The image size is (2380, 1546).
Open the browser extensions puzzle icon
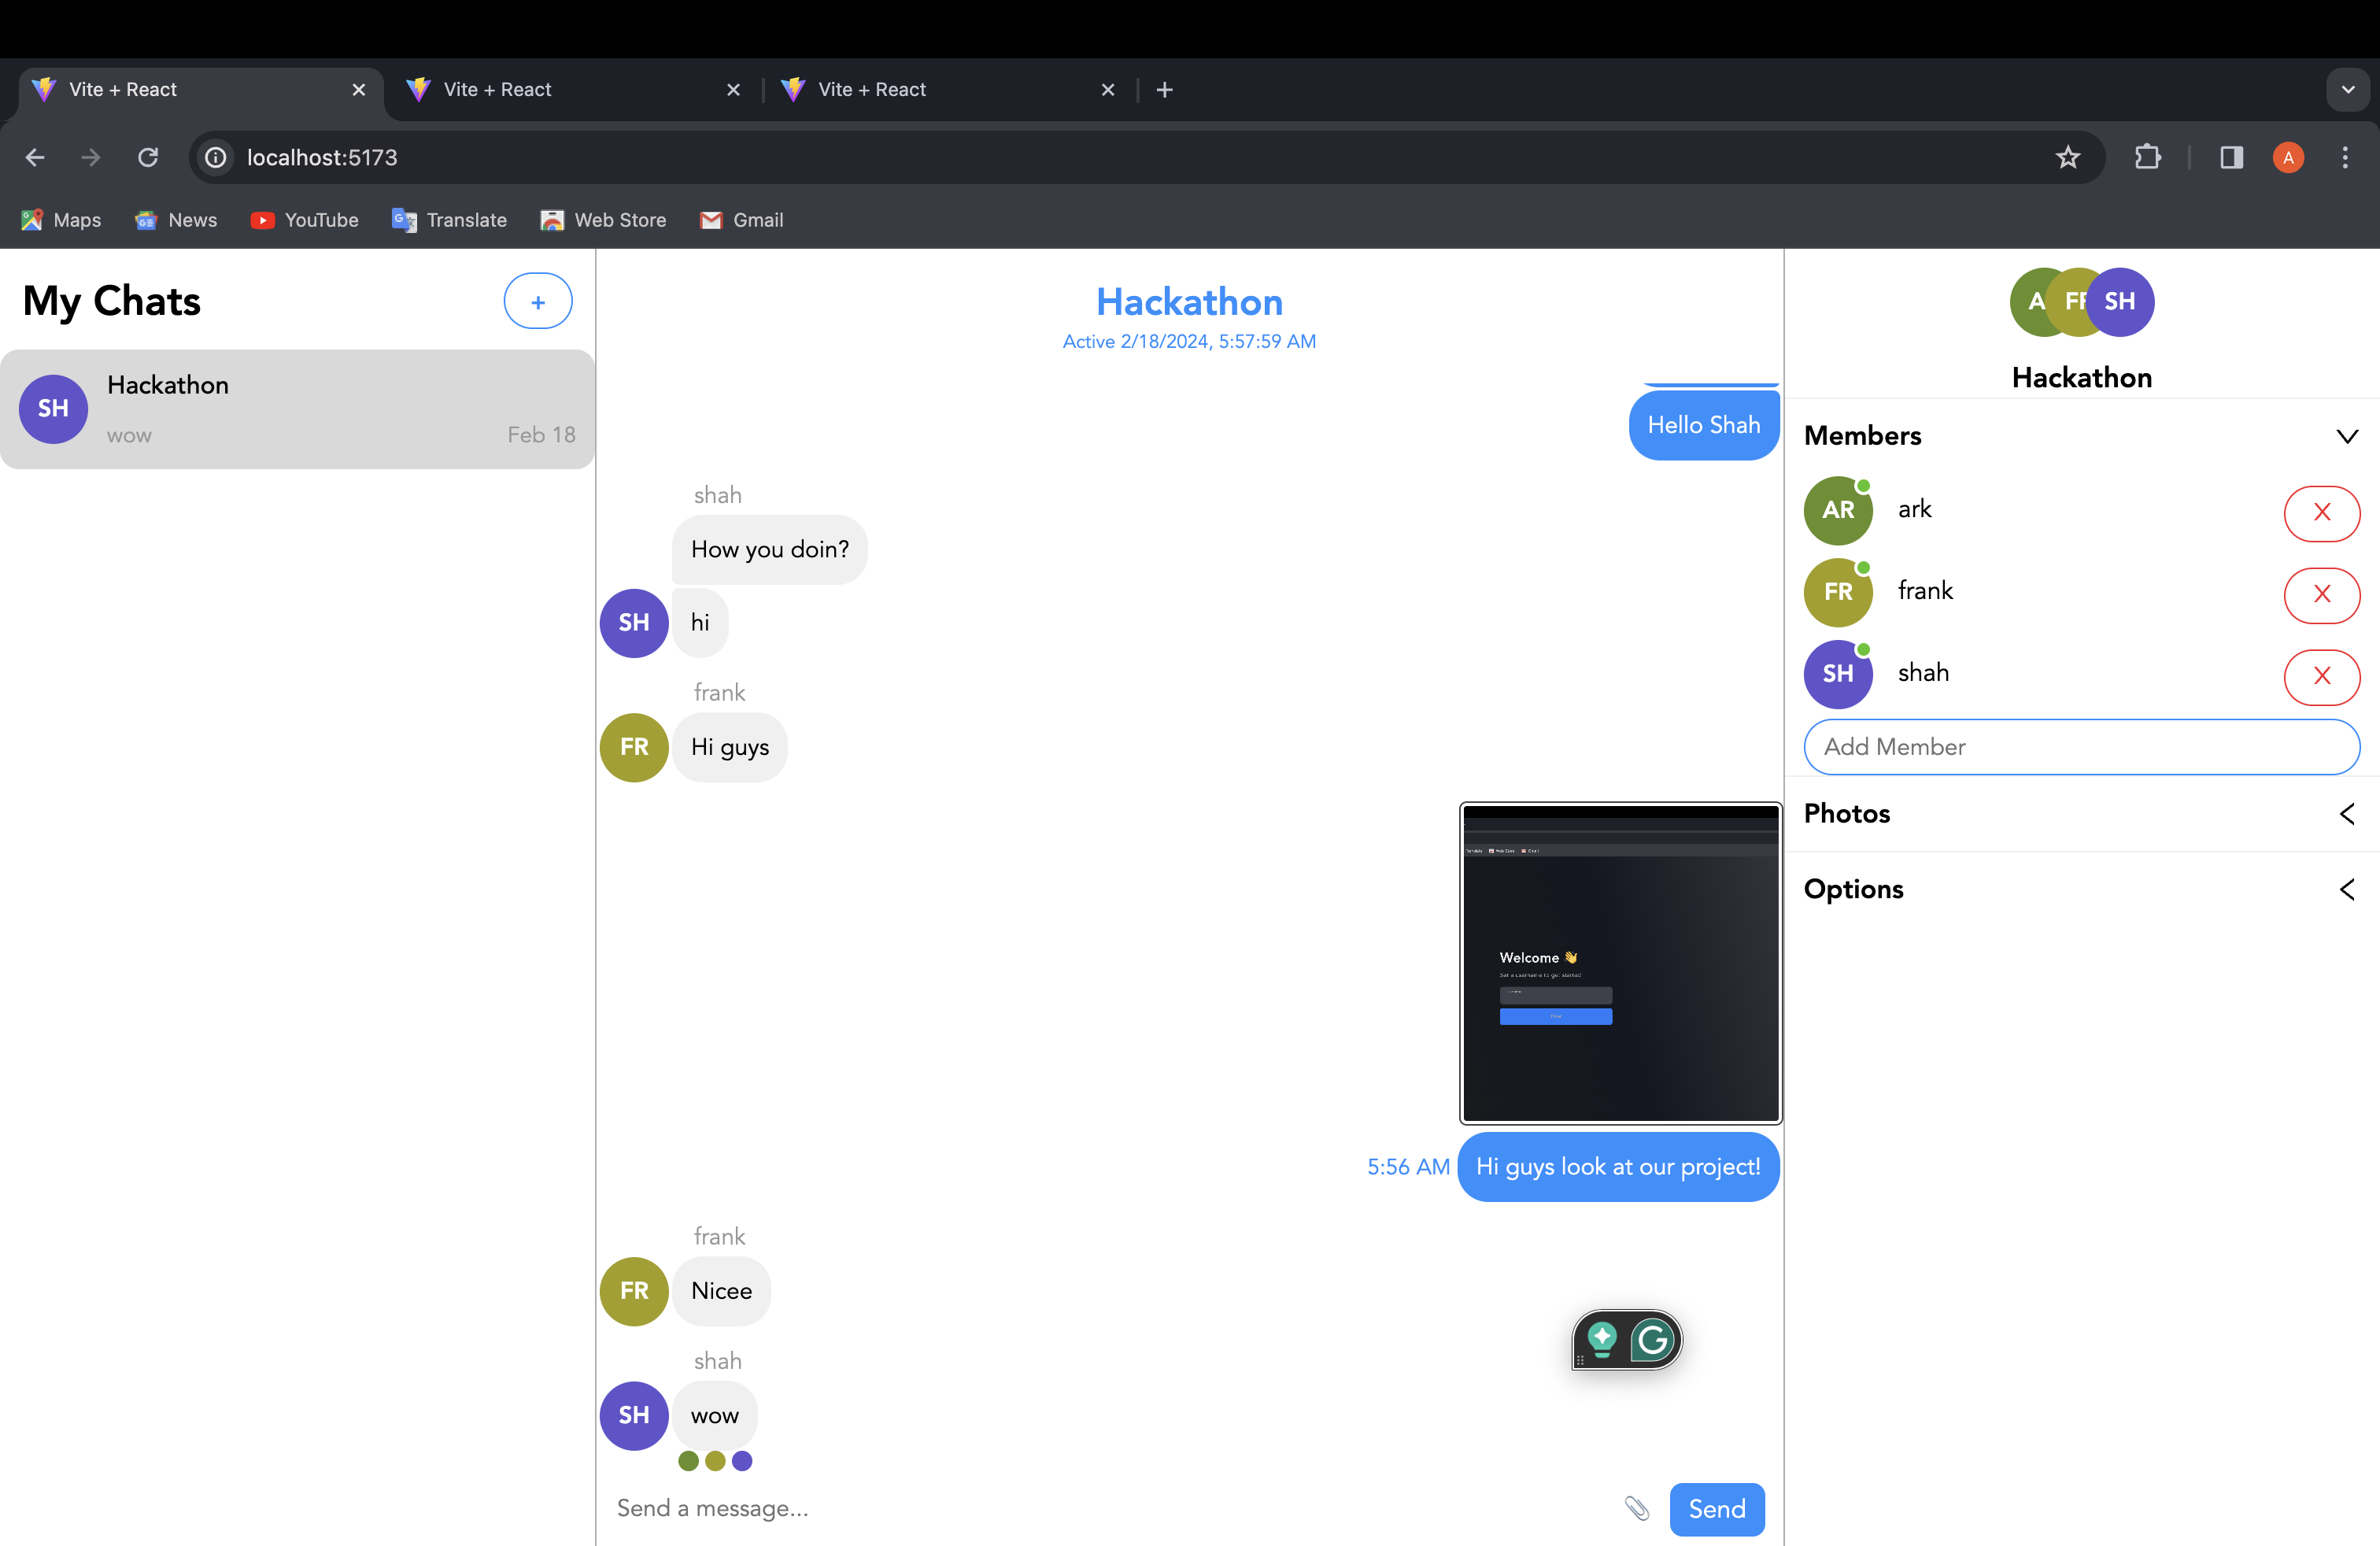coord(2147,157)
